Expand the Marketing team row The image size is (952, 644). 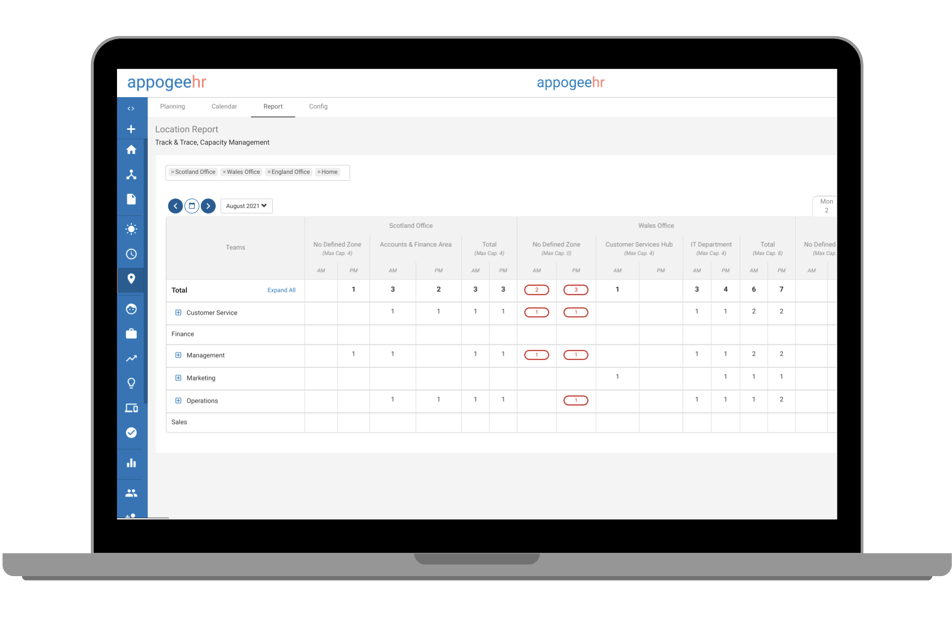click(178, 378)
